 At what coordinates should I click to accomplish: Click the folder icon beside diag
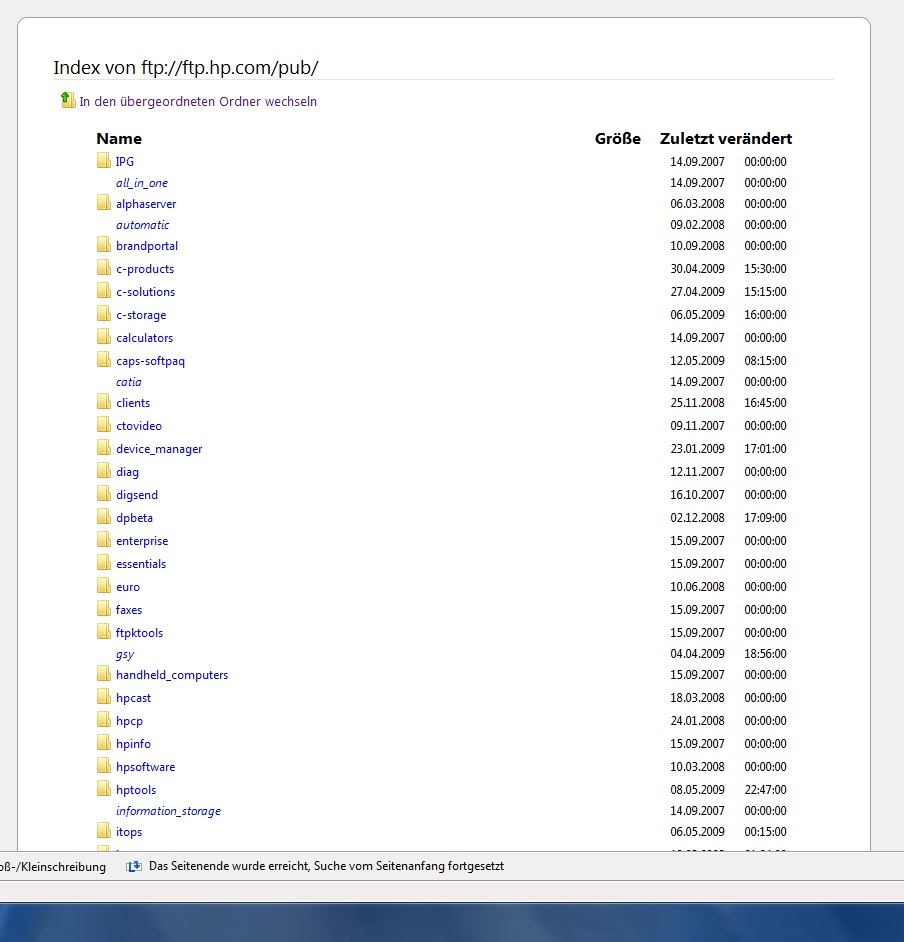pyautogui.click(x=104, y=470)
